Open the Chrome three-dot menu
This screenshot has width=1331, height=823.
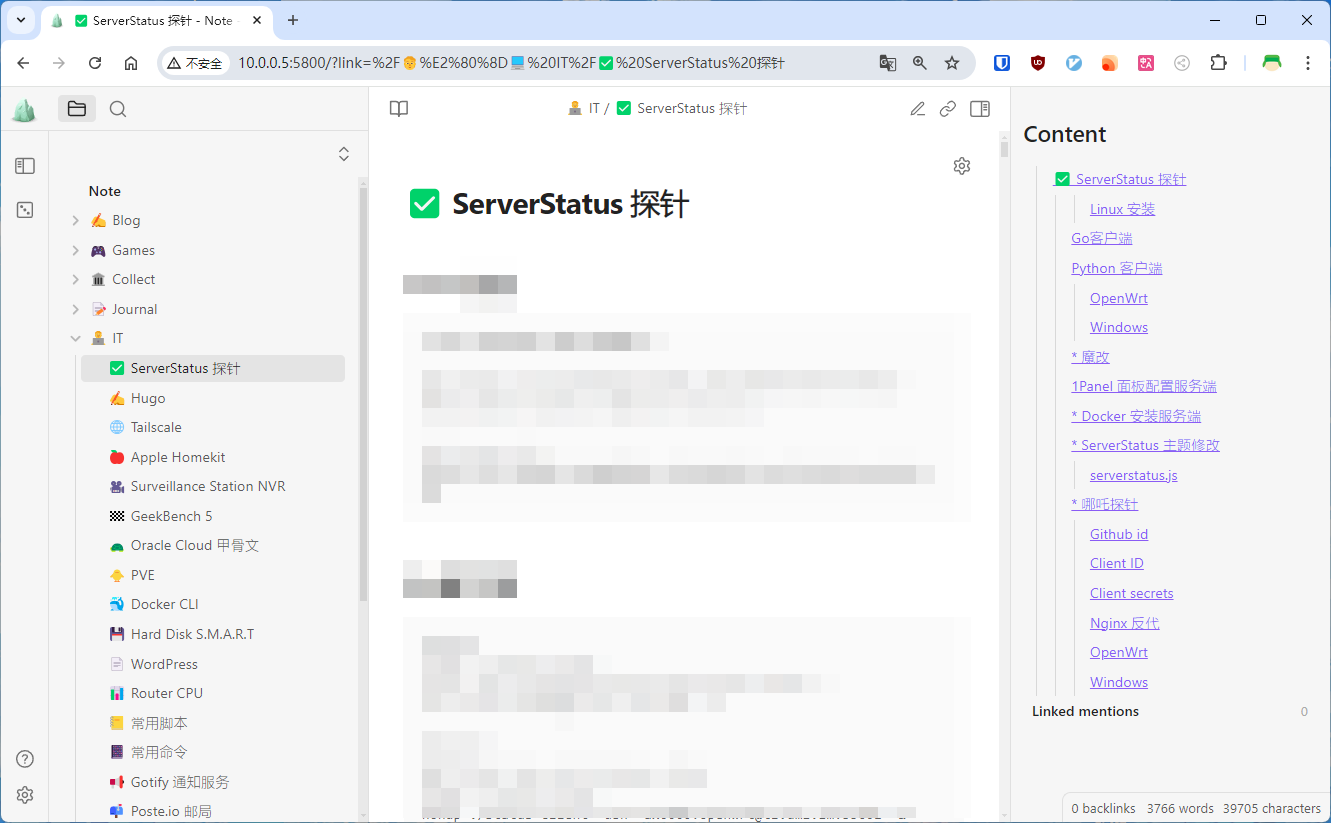coord(1308,63)
